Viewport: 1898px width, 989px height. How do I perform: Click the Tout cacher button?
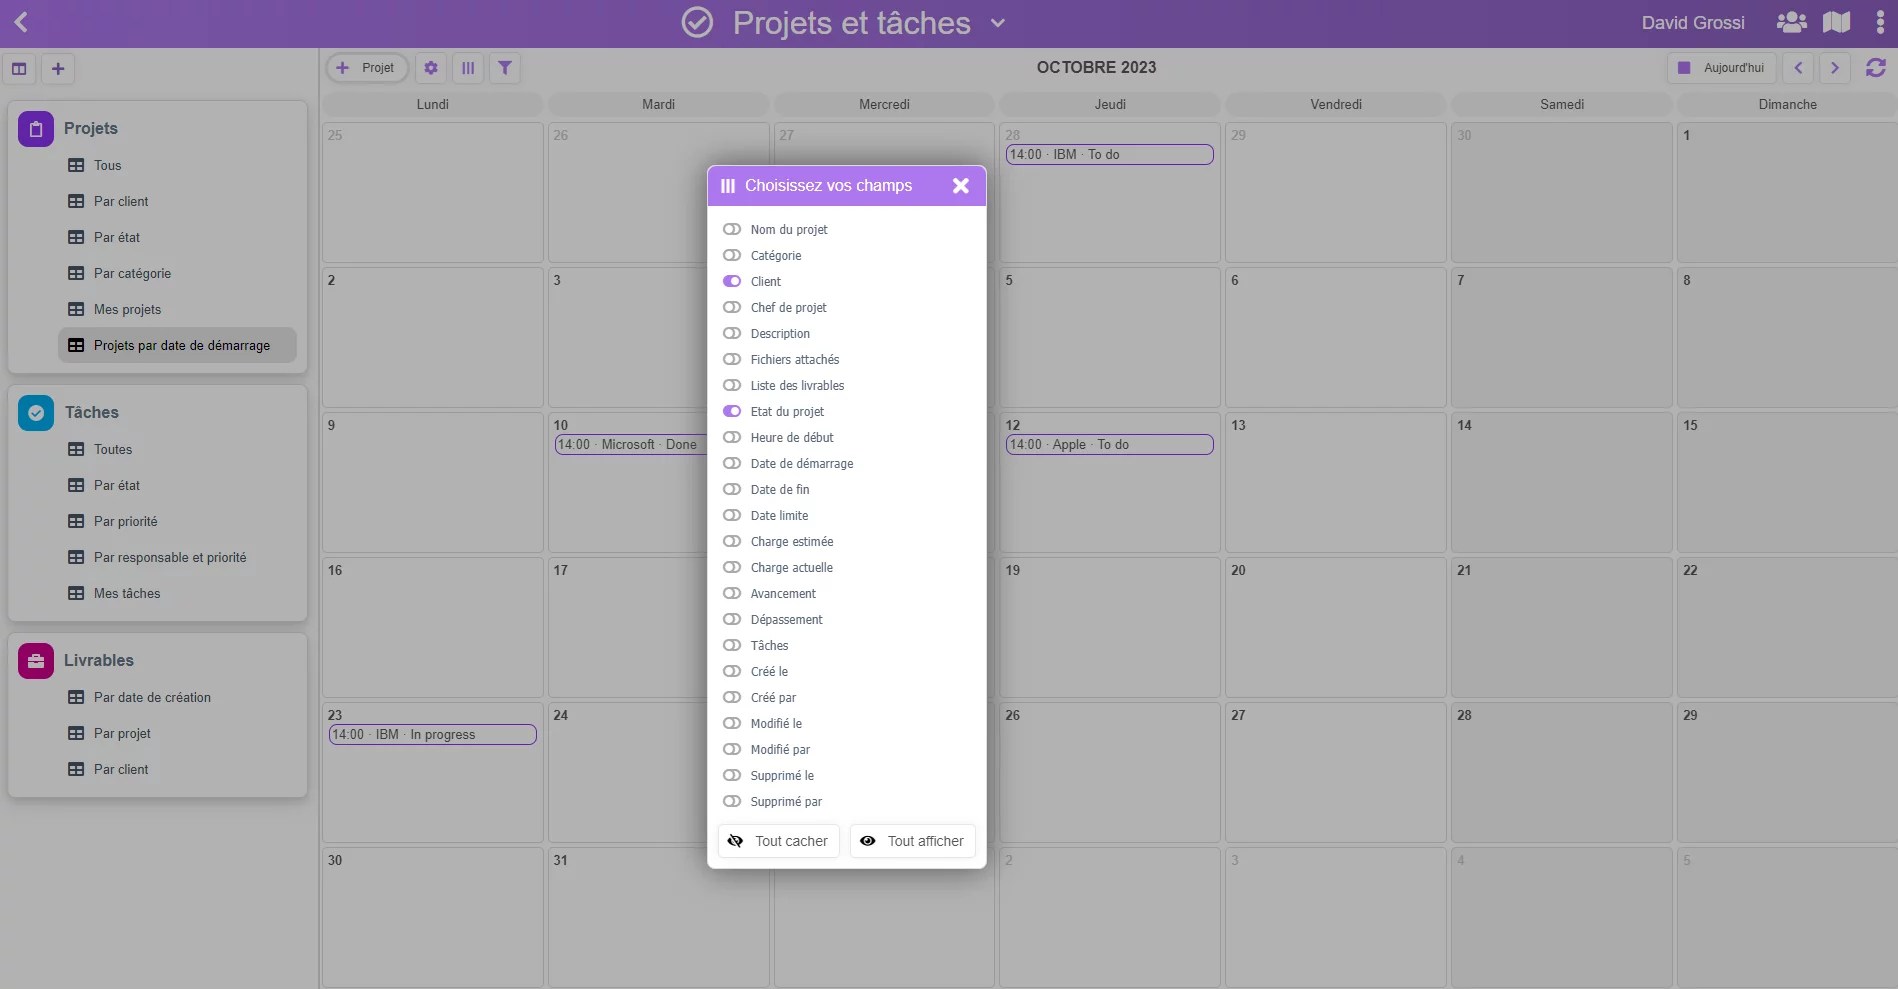778,841
